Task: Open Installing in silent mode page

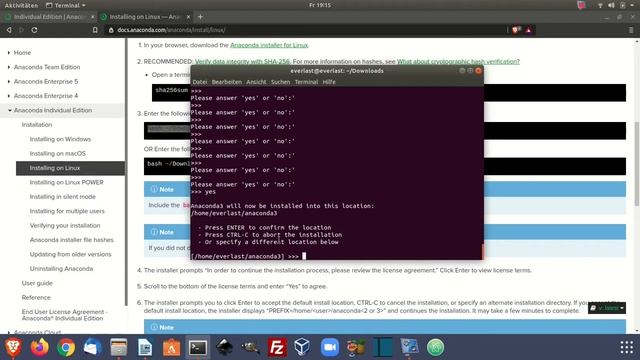Action: [x=62, y=197]
